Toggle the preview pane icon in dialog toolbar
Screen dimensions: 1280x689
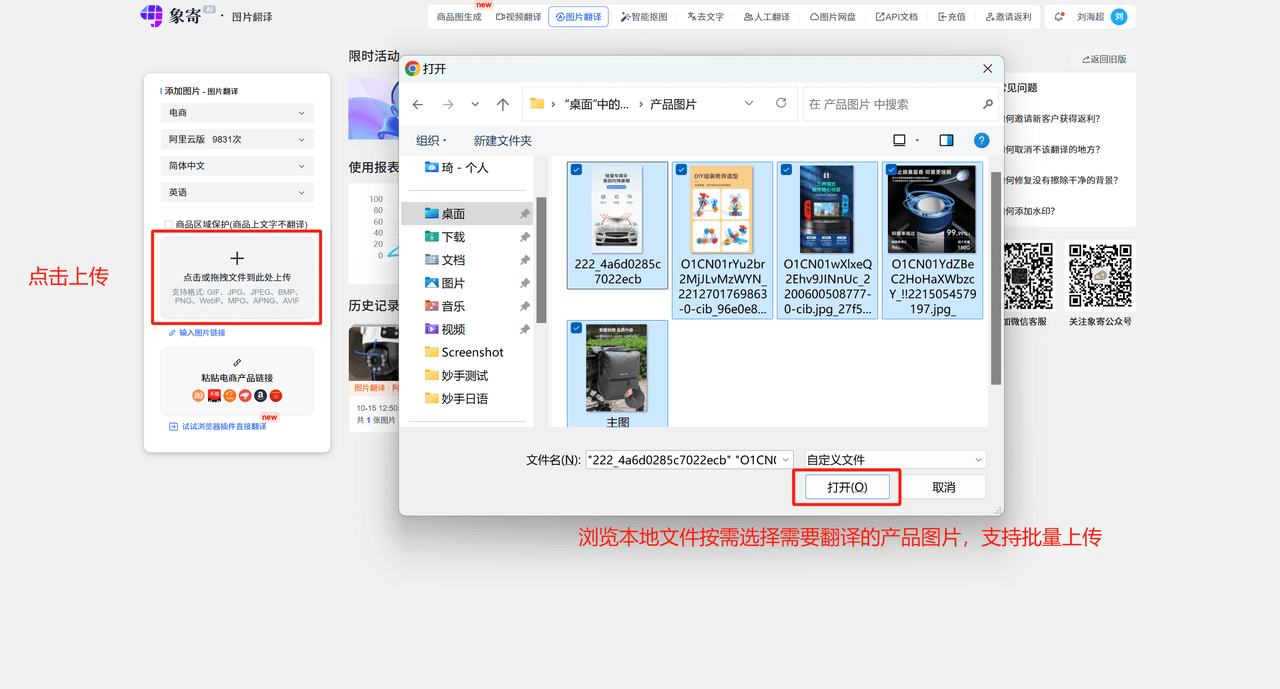tap(945, 140)
